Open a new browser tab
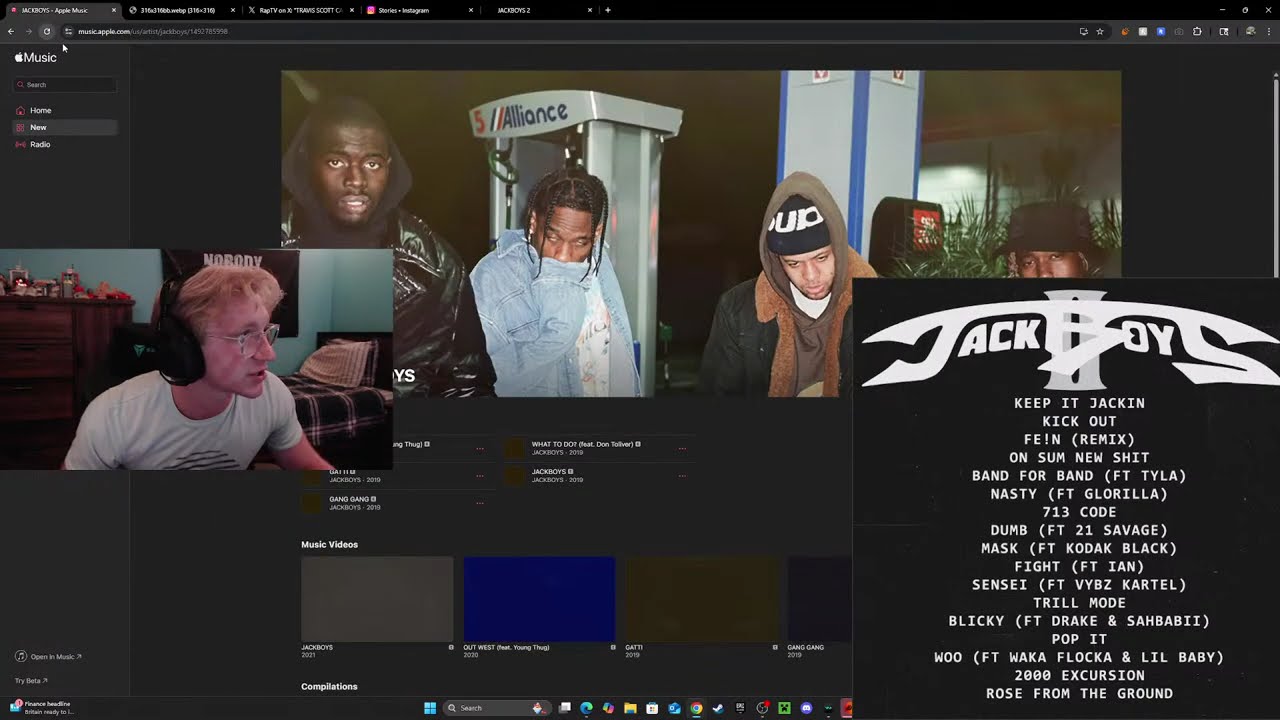Viewport: 1280px width, 720px height. coord(608,10)
